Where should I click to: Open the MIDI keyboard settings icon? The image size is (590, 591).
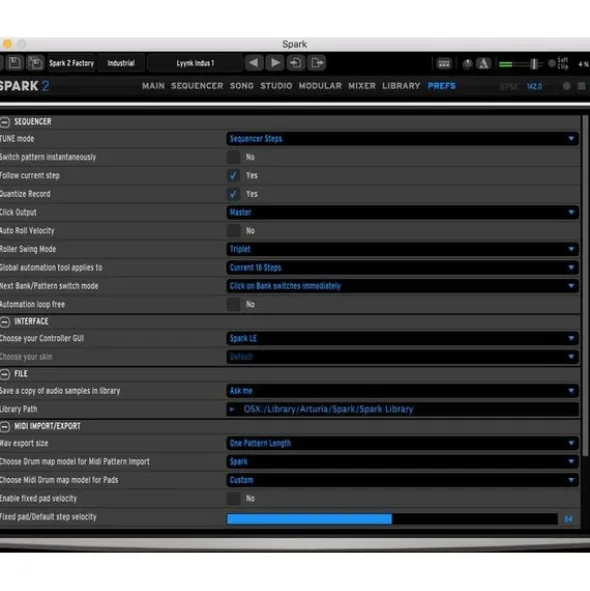[x=444, y=63]
